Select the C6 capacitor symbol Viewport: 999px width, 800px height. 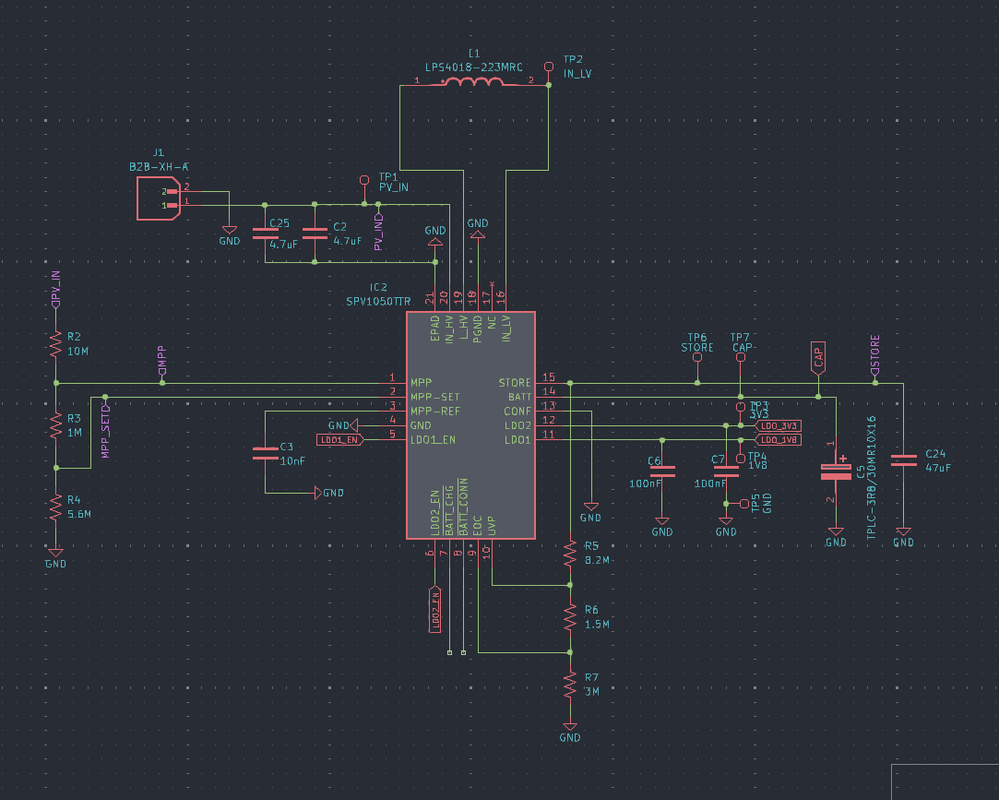point(662,471)
